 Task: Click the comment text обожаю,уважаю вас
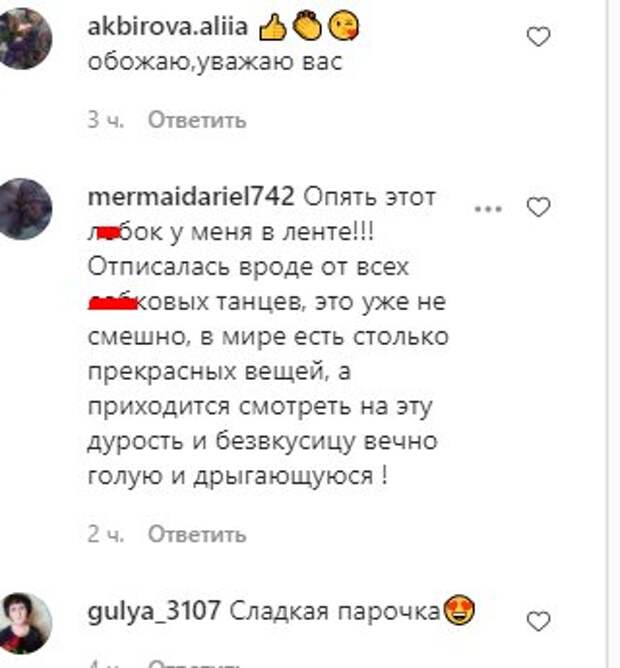coord(215,62)
